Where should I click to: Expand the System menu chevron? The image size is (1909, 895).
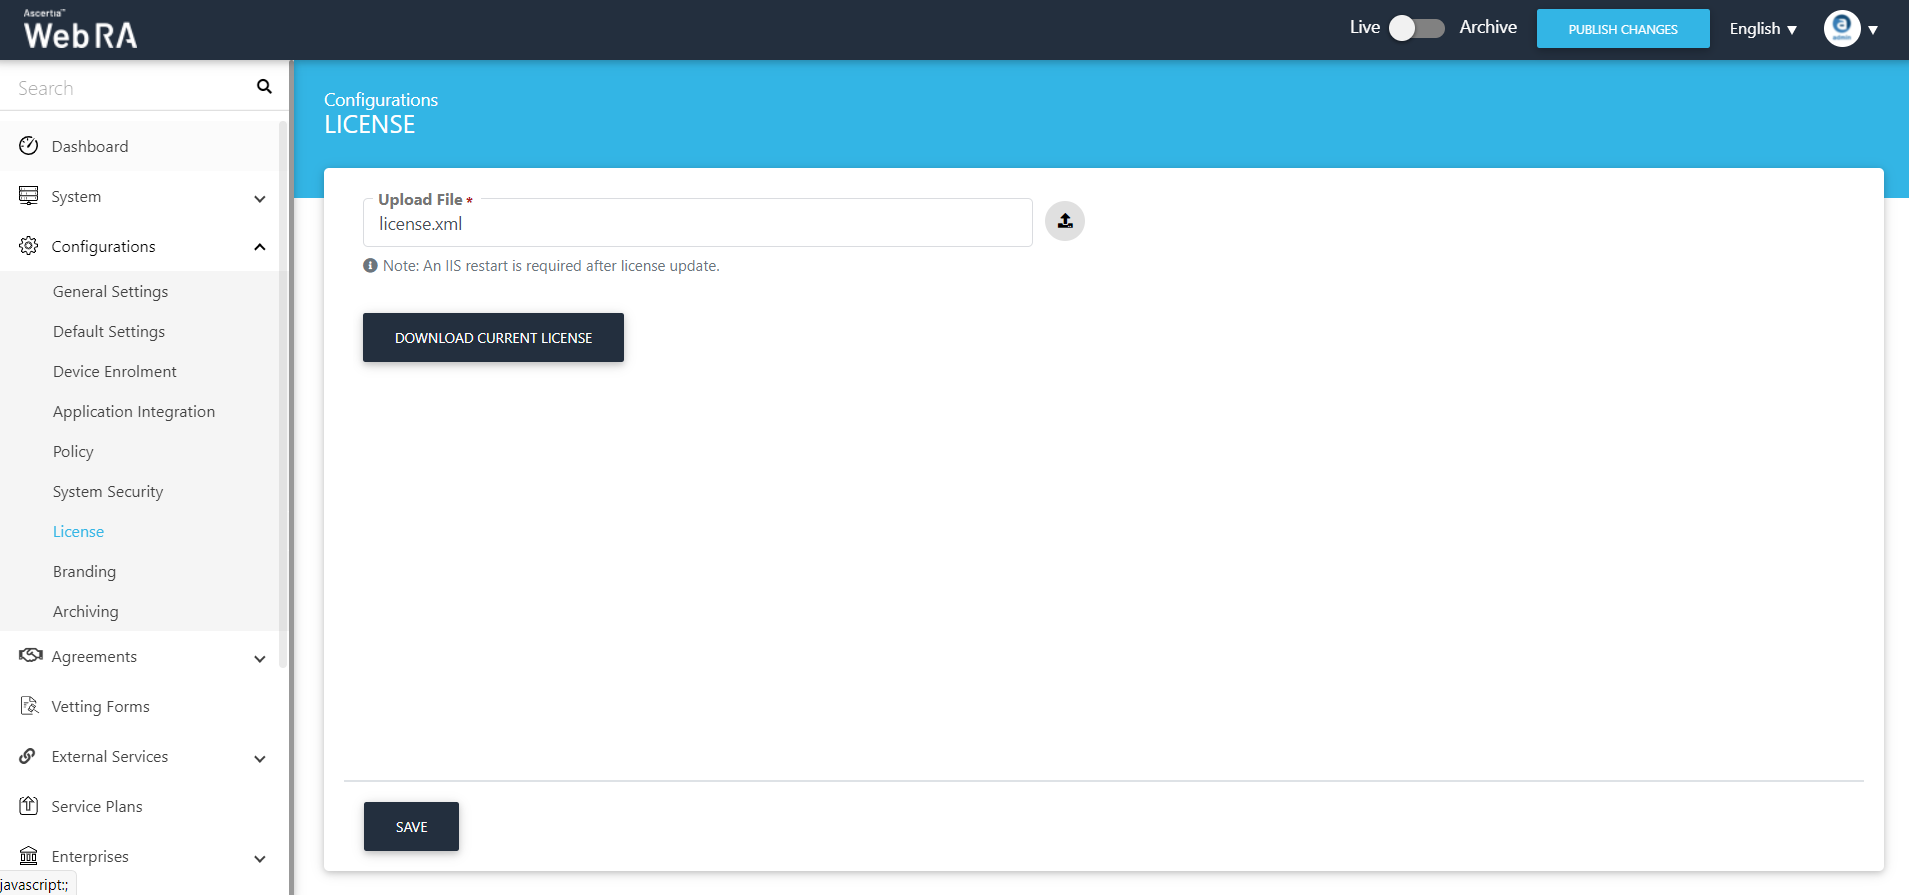[x=260, y=198]
